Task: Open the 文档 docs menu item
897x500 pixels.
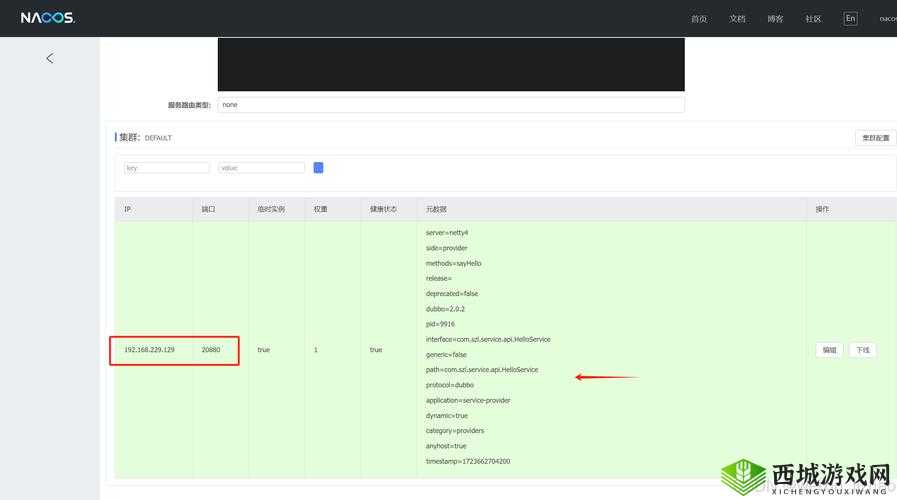Action: point(737,19)
